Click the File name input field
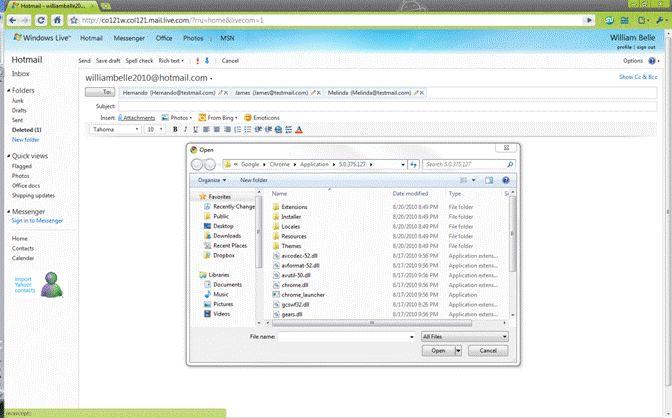The image size is (672, 418). pos(346,337)
